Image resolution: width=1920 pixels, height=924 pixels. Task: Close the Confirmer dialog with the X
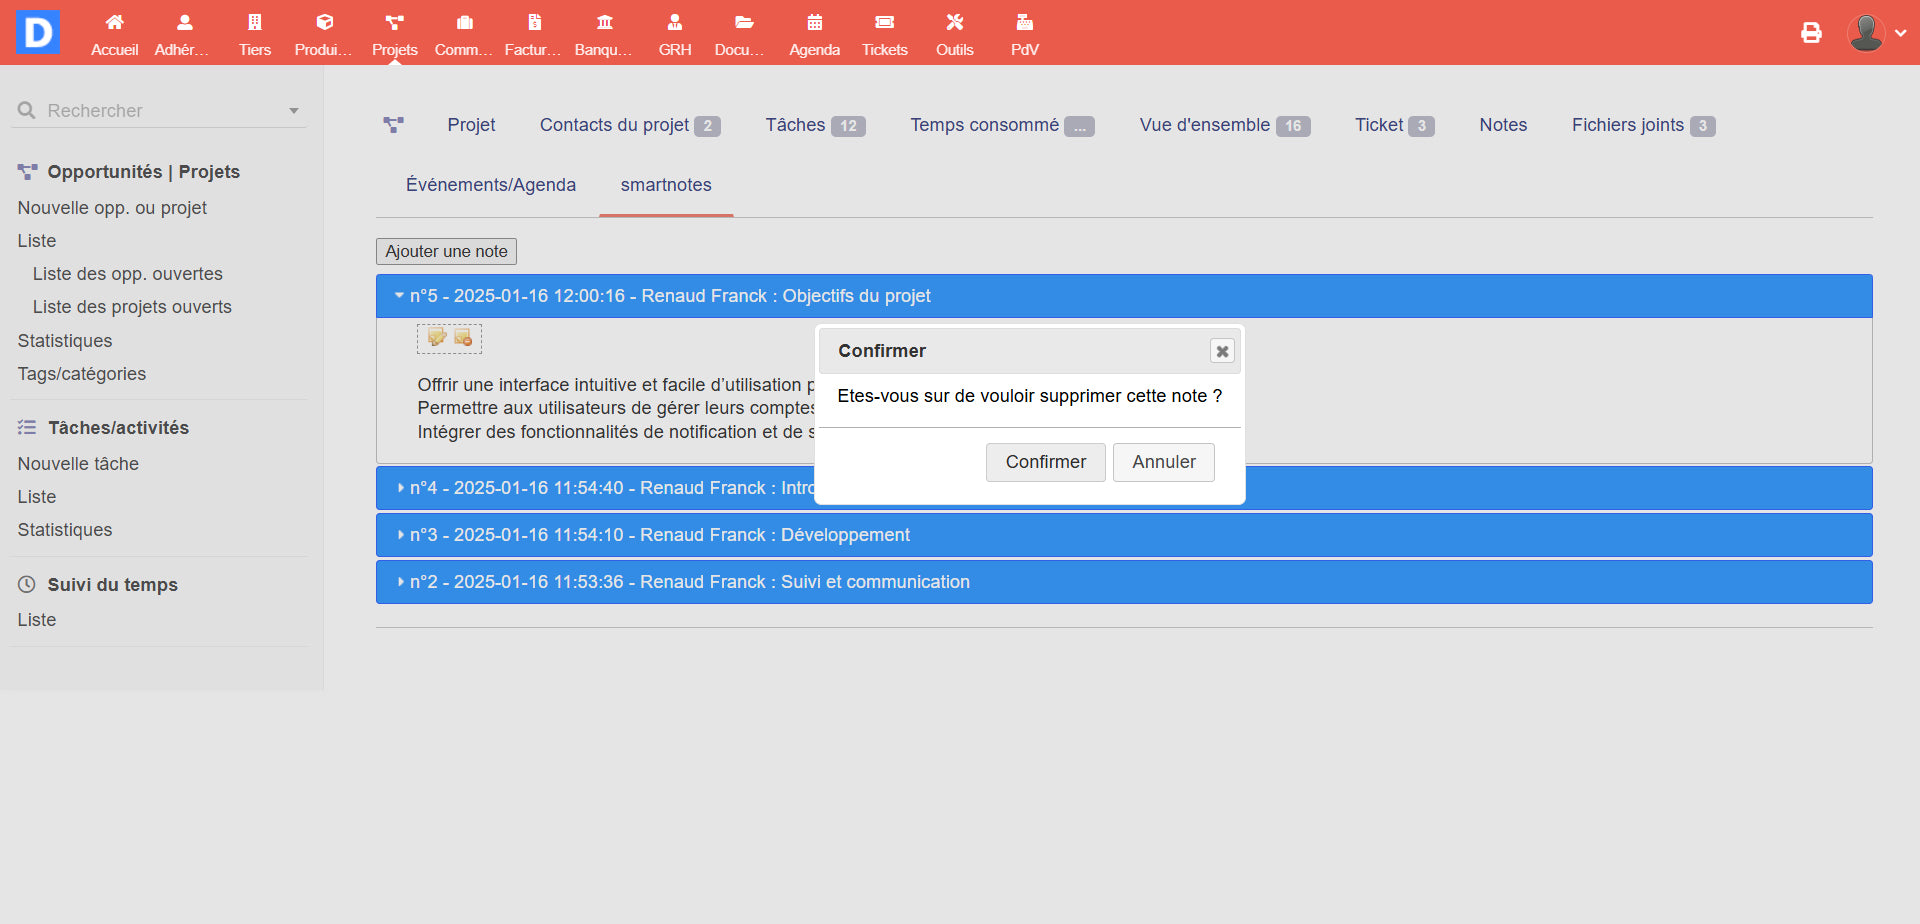click(x=1221, y=351)
